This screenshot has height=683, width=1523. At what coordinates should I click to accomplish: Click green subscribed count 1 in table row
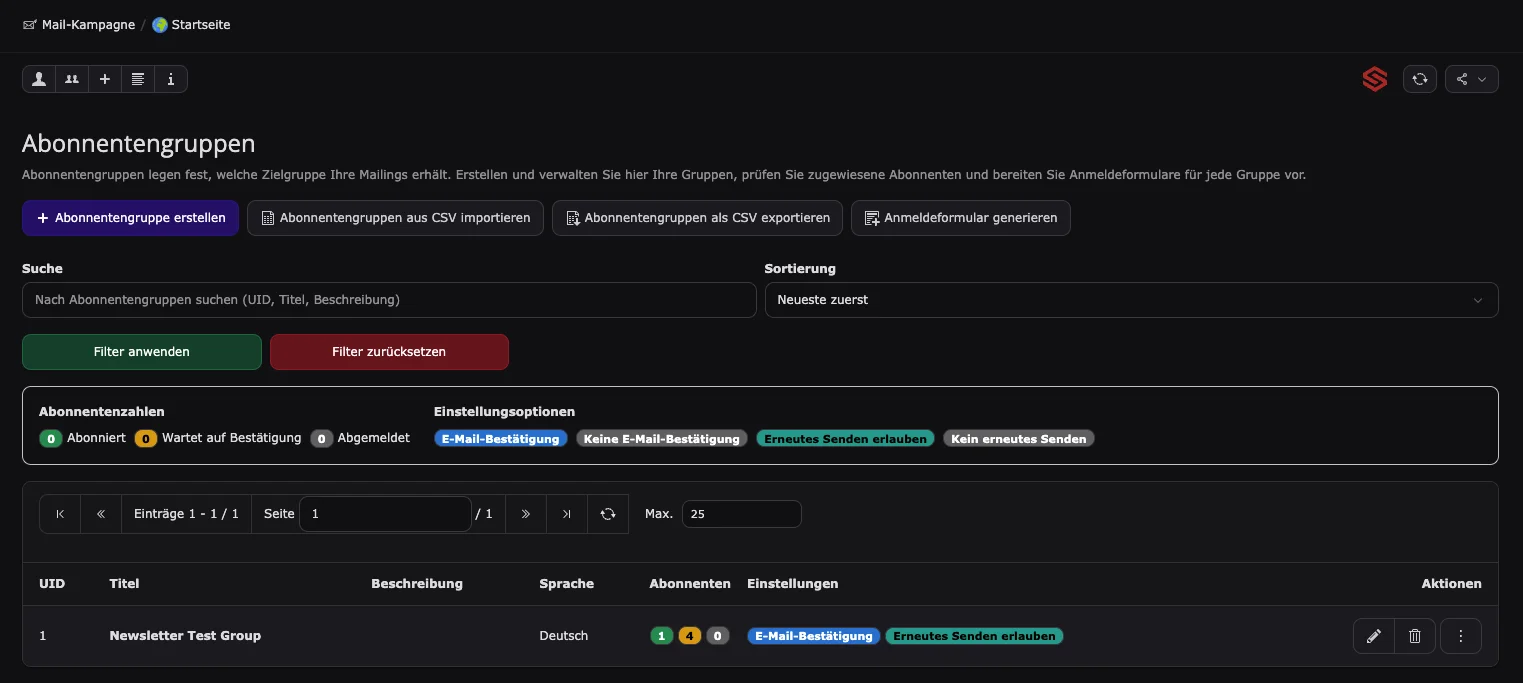pos(661,636)
